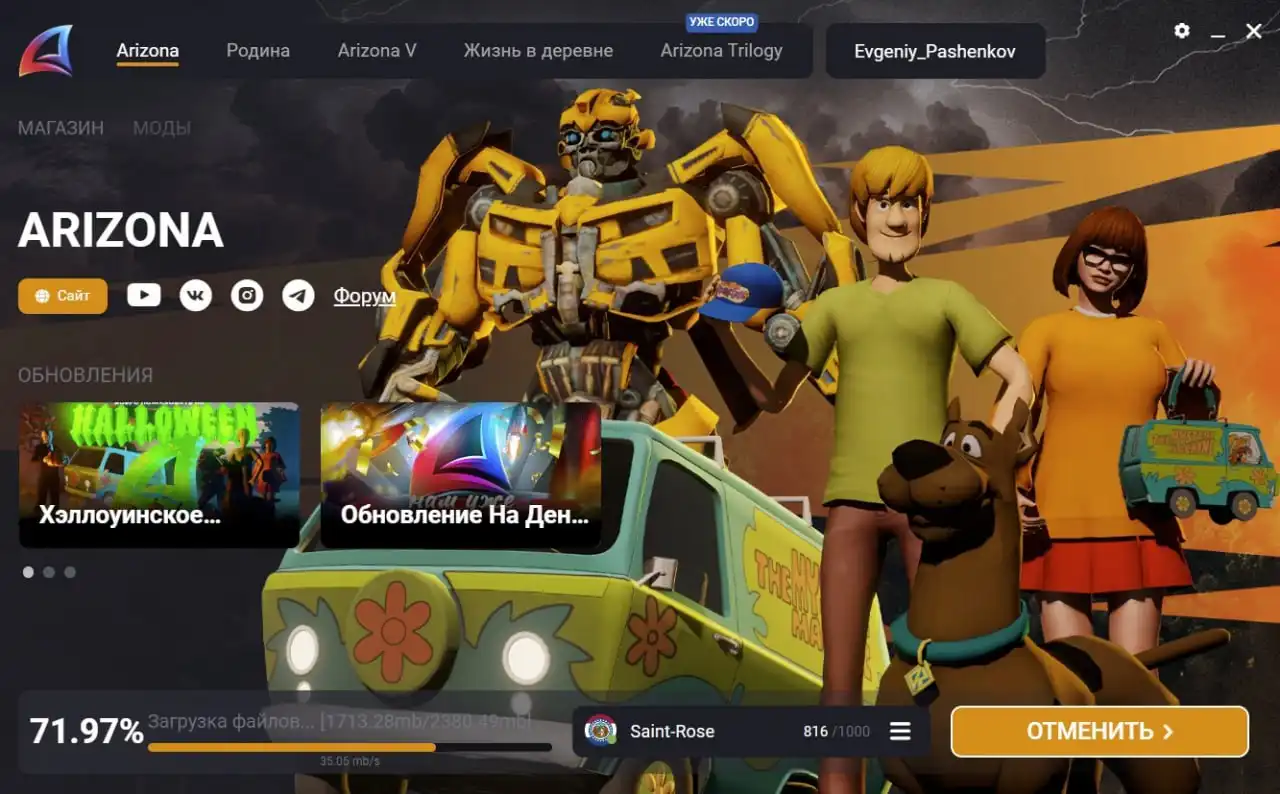Switch to the Arizona tab
The height and width of the screenshot is (794, 1280).
tap(148, 51)
